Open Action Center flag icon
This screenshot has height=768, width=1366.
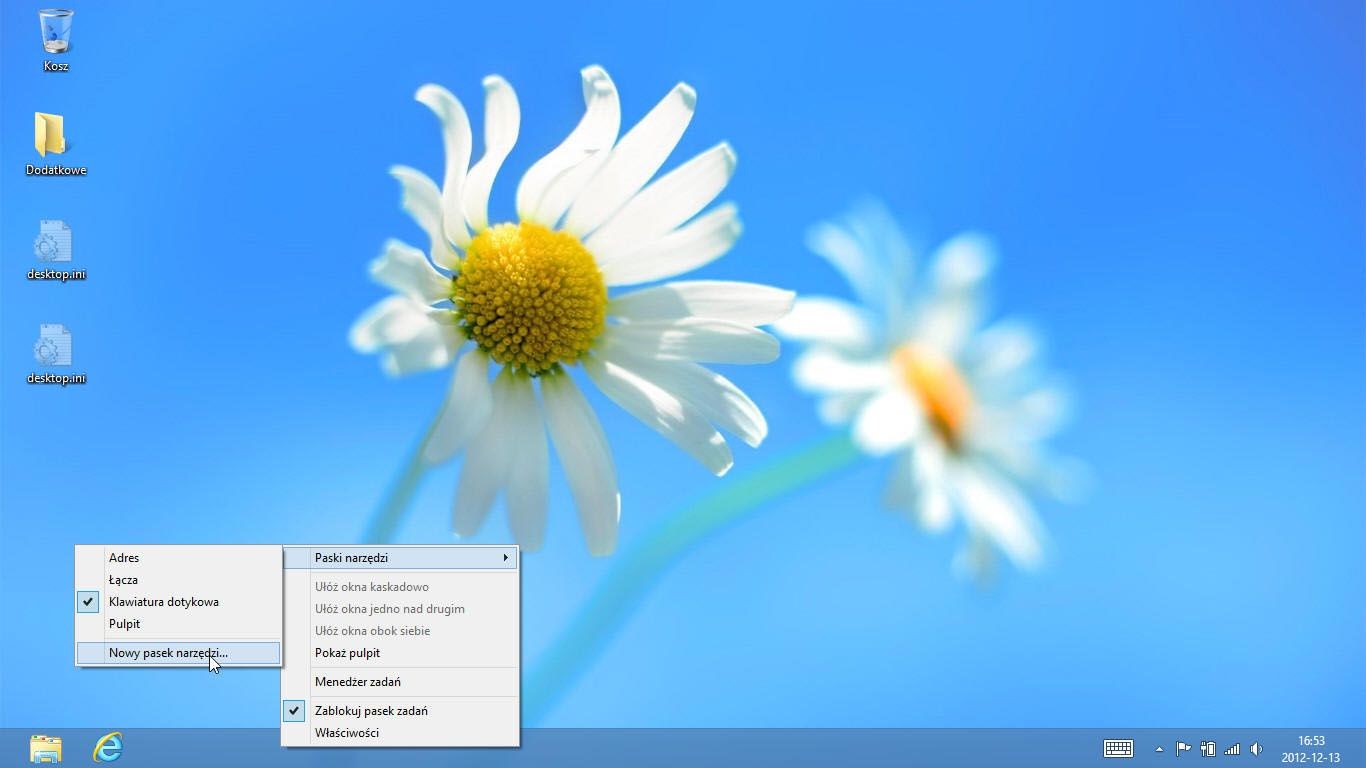1183,748
